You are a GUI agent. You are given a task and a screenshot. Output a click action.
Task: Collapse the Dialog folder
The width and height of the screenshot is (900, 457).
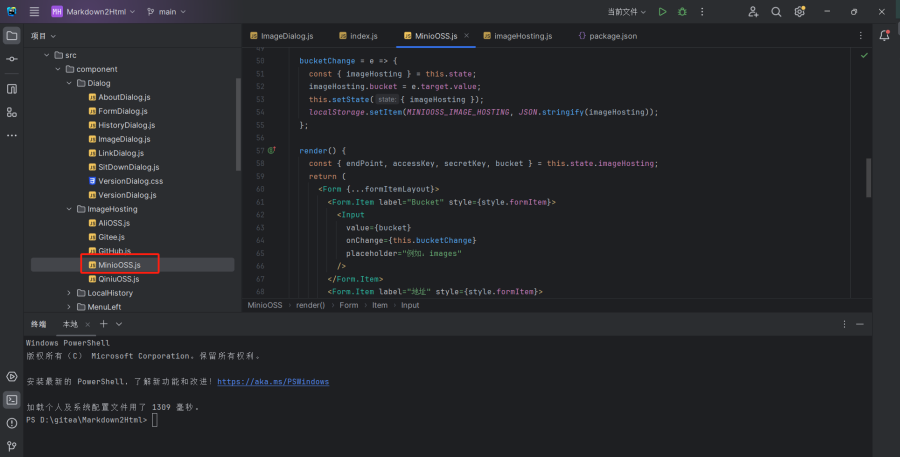point(69,83)
